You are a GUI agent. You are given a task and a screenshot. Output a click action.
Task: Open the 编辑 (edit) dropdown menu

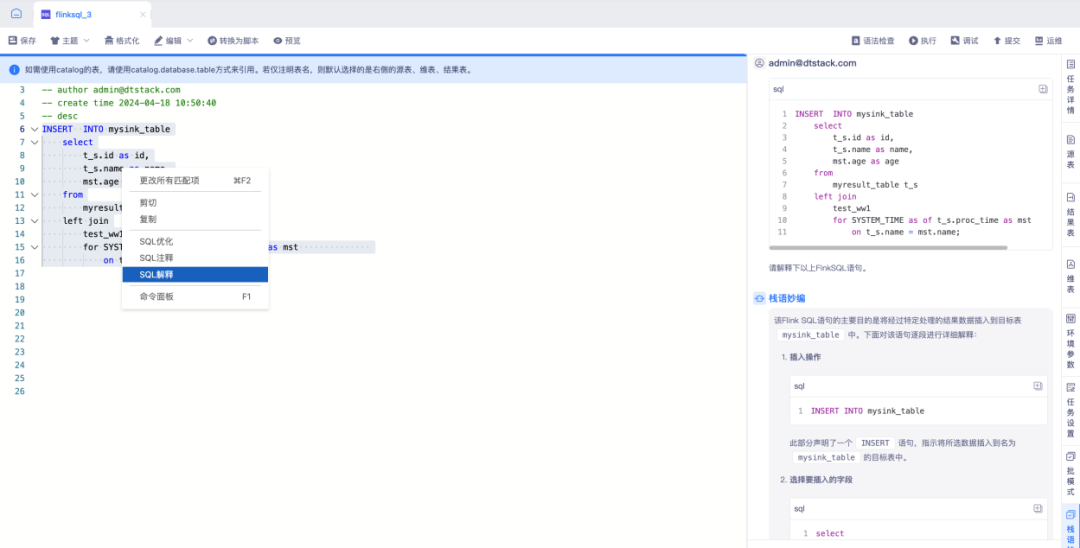pos(174,41)
